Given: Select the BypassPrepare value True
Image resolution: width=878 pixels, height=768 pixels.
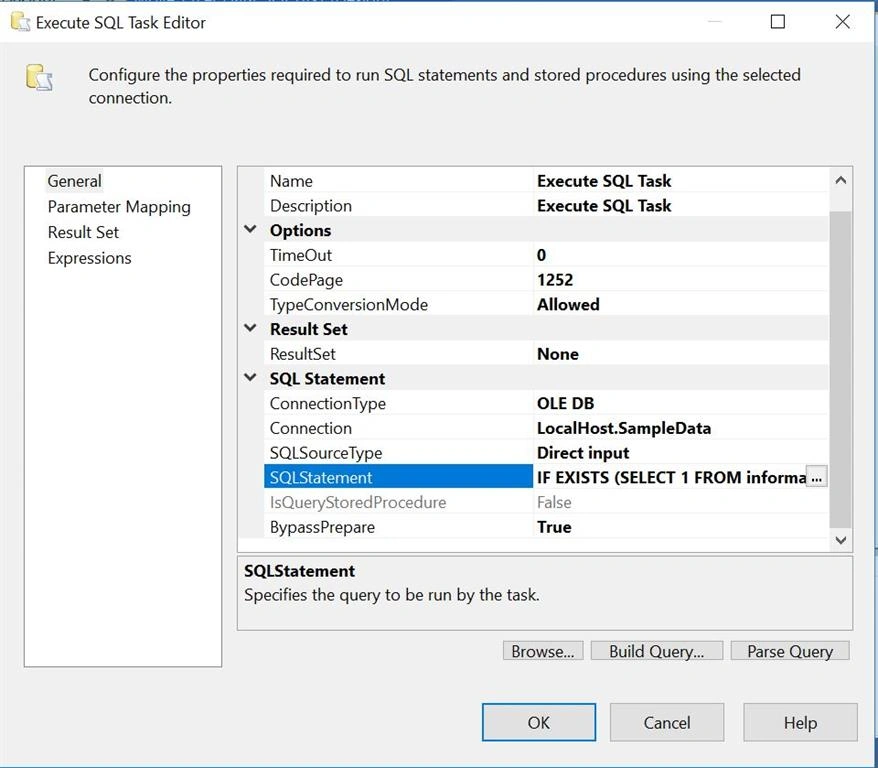Looking at the screenshot, I should tap(680, 527).
